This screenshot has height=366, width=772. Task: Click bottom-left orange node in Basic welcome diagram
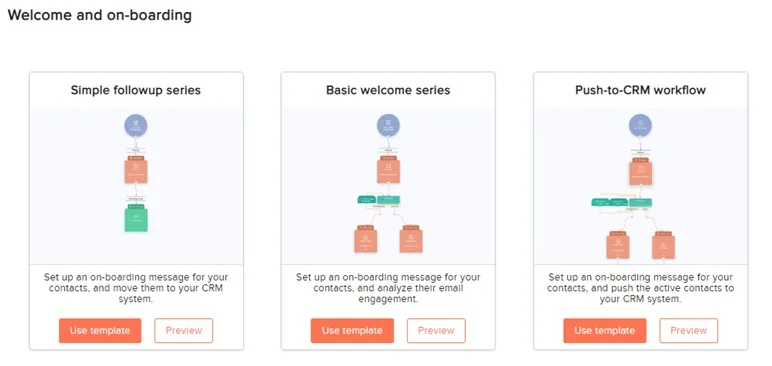point(366,239)
